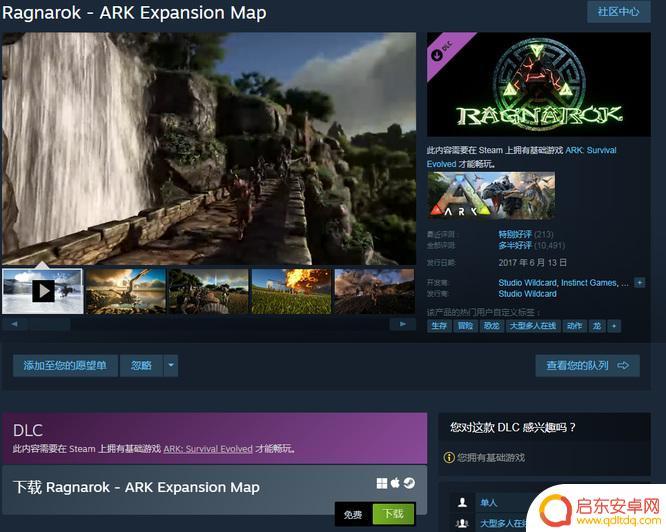Open underlined ARK: Survival Evolved link in DLC banner
666x532 pixels.
coord(208,449)
